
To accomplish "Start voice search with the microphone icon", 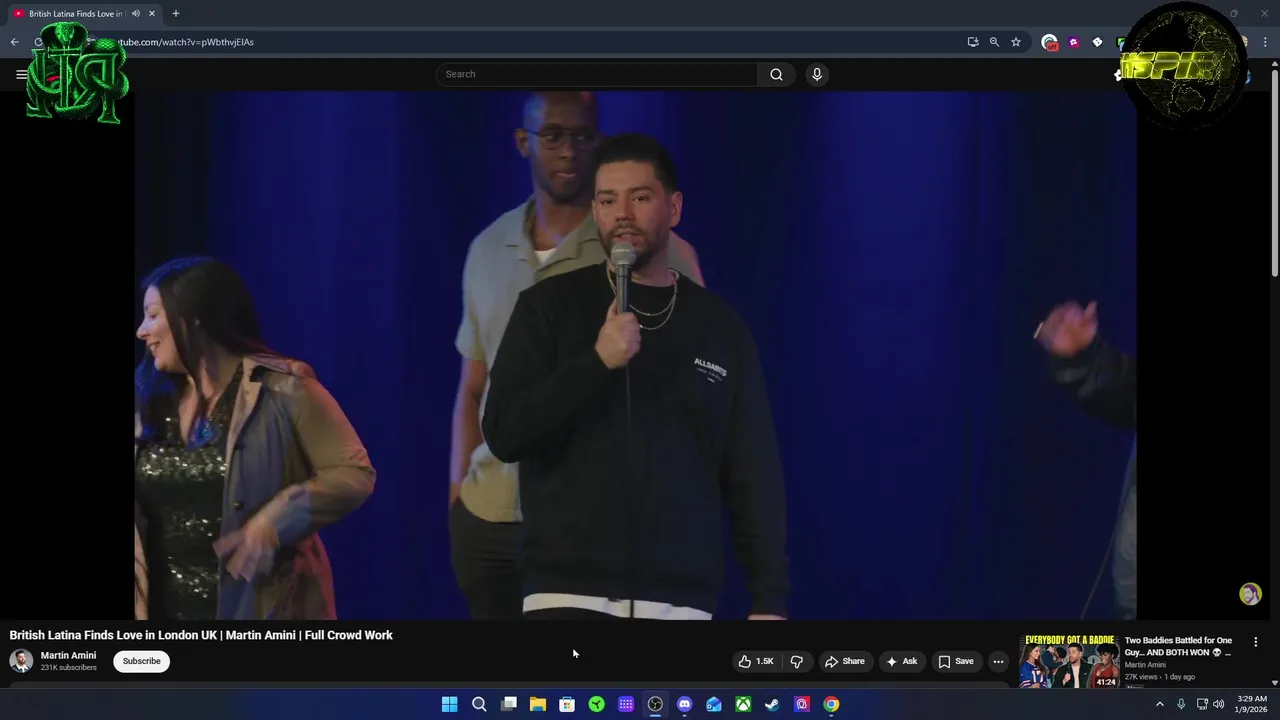I will coord(817,74).
